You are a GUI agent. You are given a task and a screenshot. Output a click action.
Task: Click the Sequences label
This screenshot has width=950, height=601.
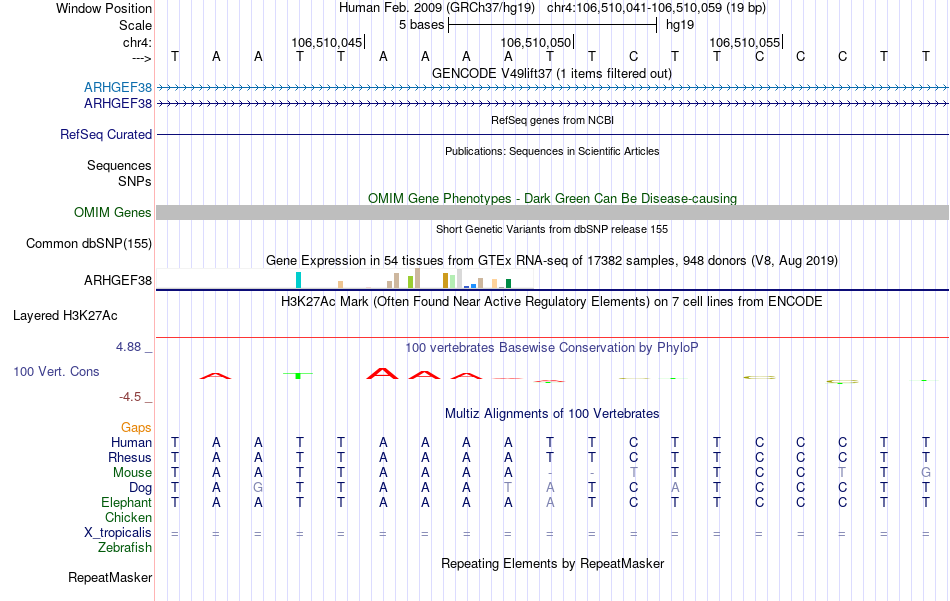[x=119, y=165]
